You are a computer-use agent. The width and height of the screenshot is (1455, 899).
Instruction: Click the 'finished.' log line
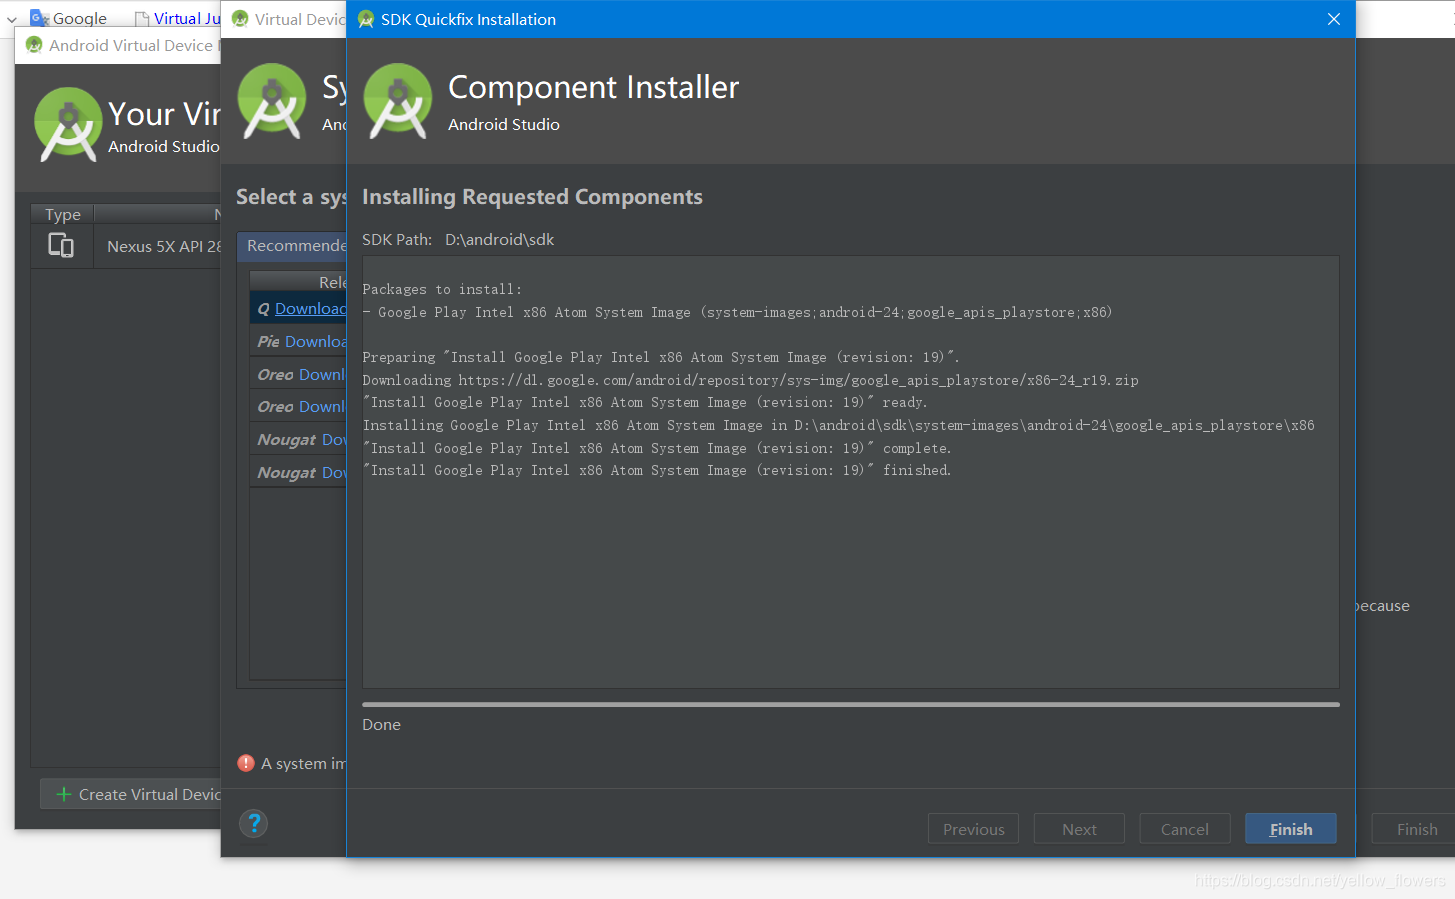pyautogui.click(x=657, y=470)
